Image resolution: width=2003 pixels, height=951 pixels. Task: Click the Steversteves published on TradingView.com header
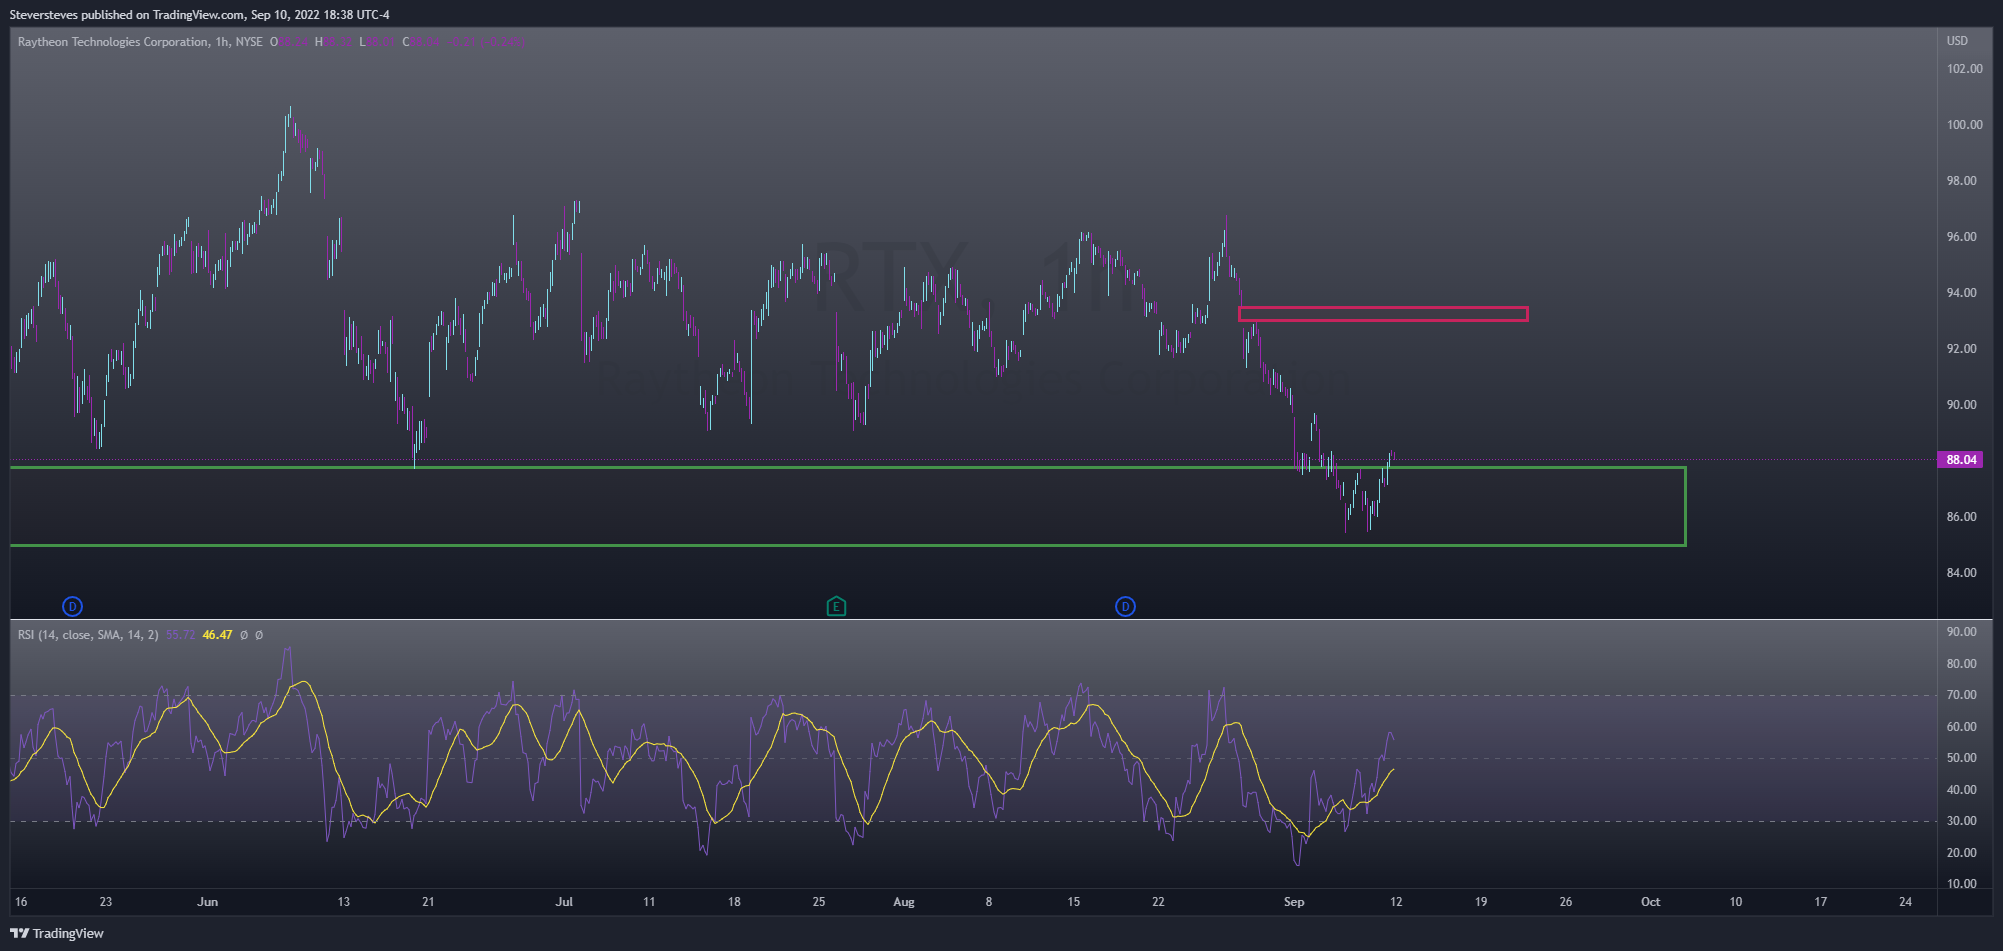200,15
